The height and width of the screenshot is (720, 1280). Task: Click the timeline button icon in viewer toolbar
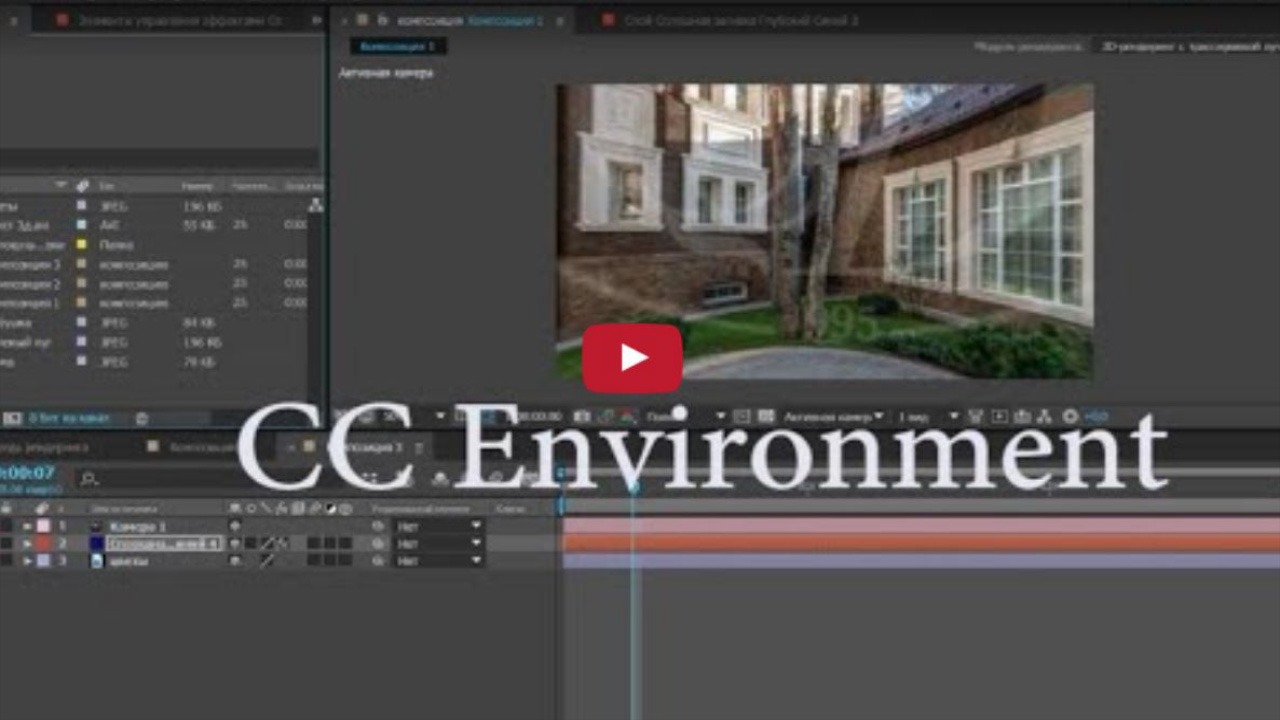tap(1021, 416)
